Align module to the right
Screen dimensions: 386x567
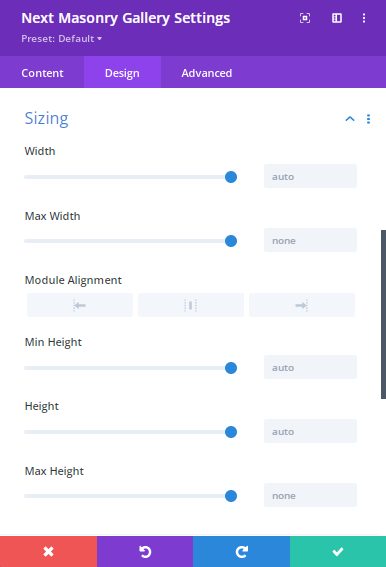coord(302,305)
